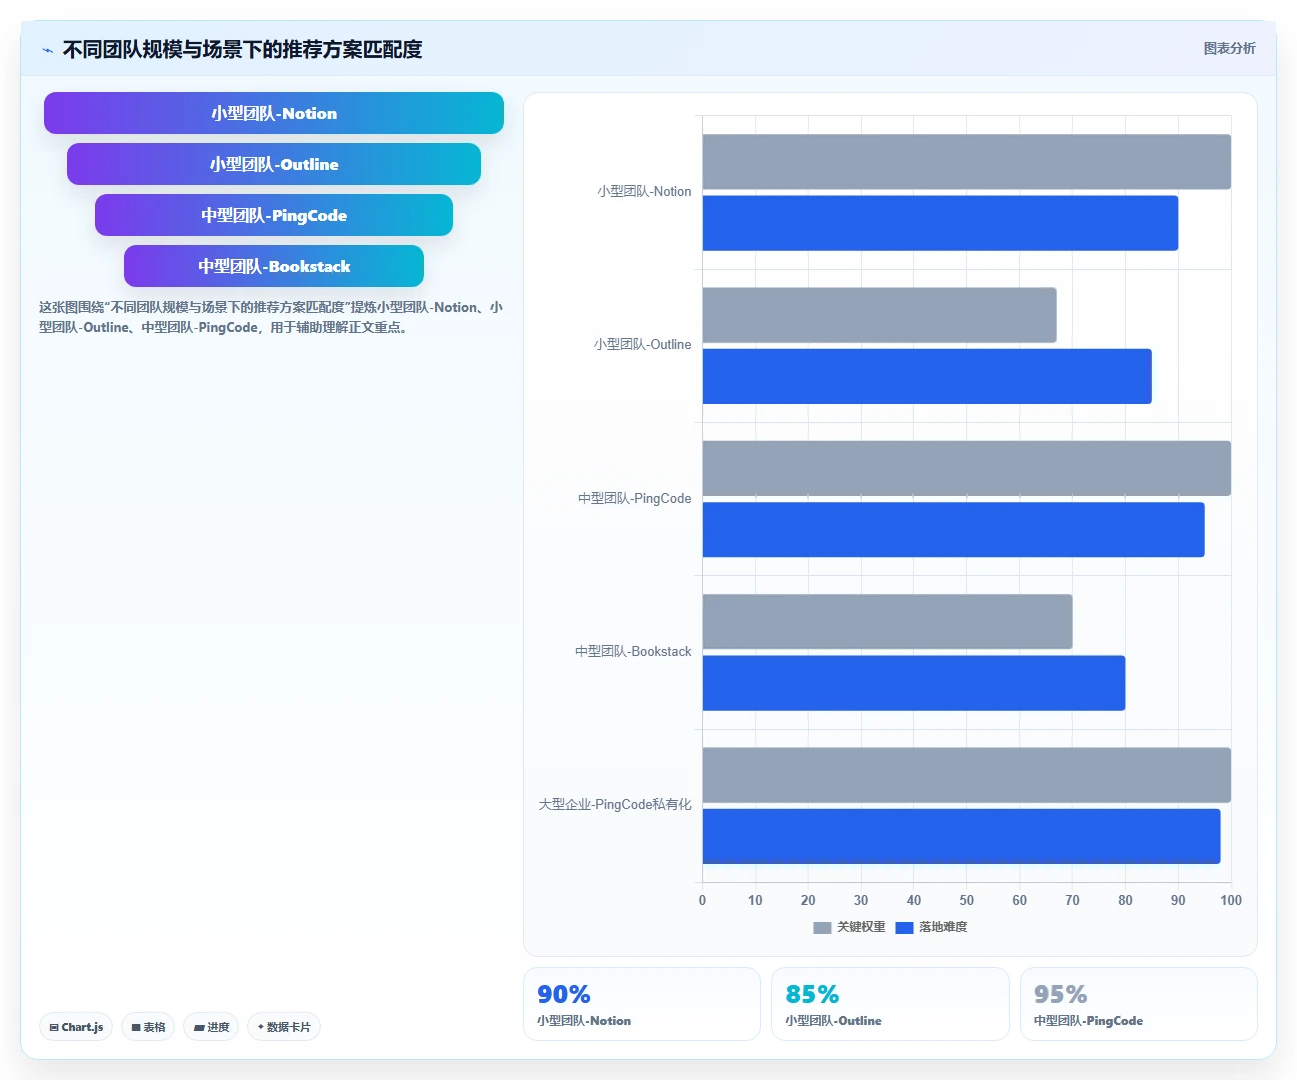Click the chart axis label 大型企业-PingCode私有化
Viewport: 1297px width, 1080px height.
pyautogui.click(x=615, y=804)
